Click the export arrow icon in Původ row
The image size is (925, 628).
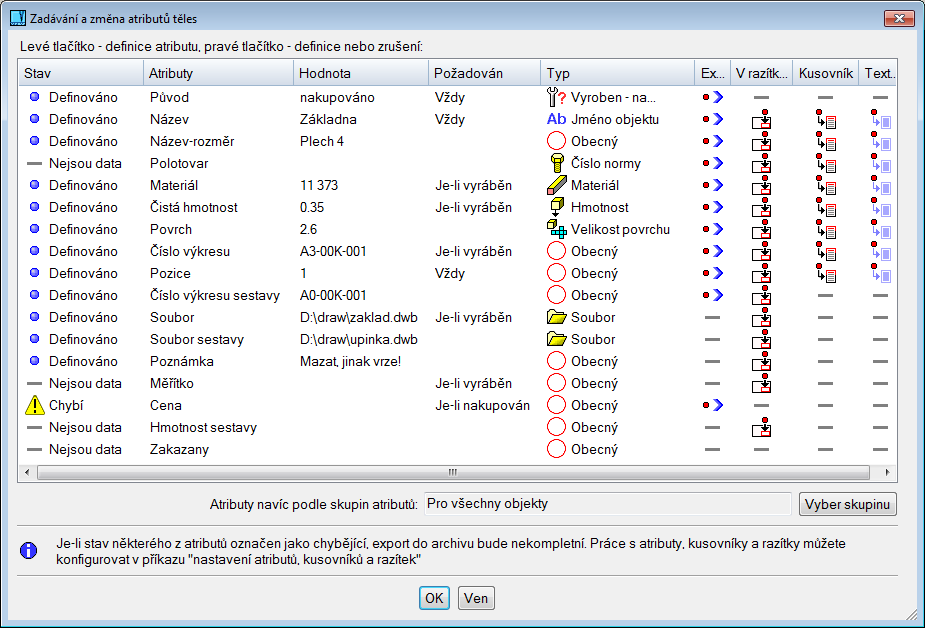click(713, 97)
